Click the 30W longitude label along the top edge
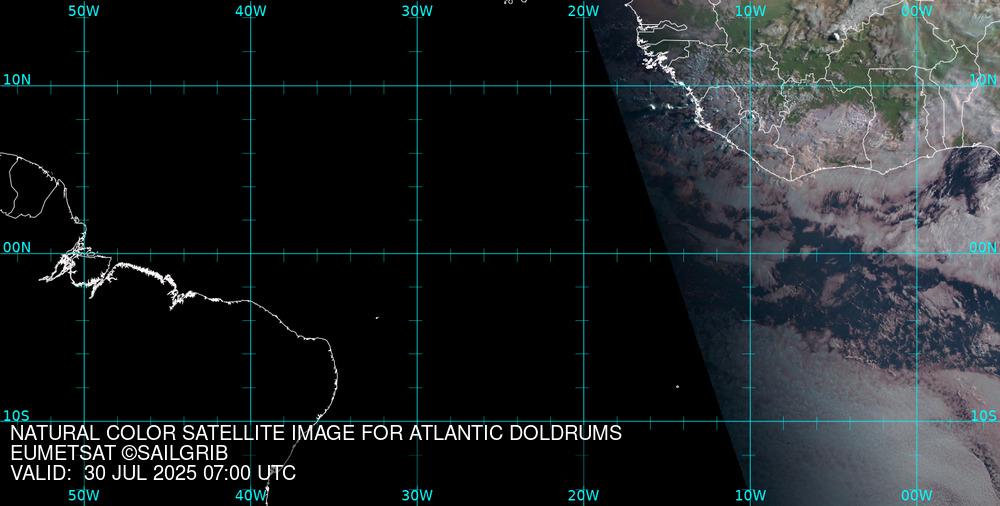This screenshot has width=1000, height=506. coord(418,11)
